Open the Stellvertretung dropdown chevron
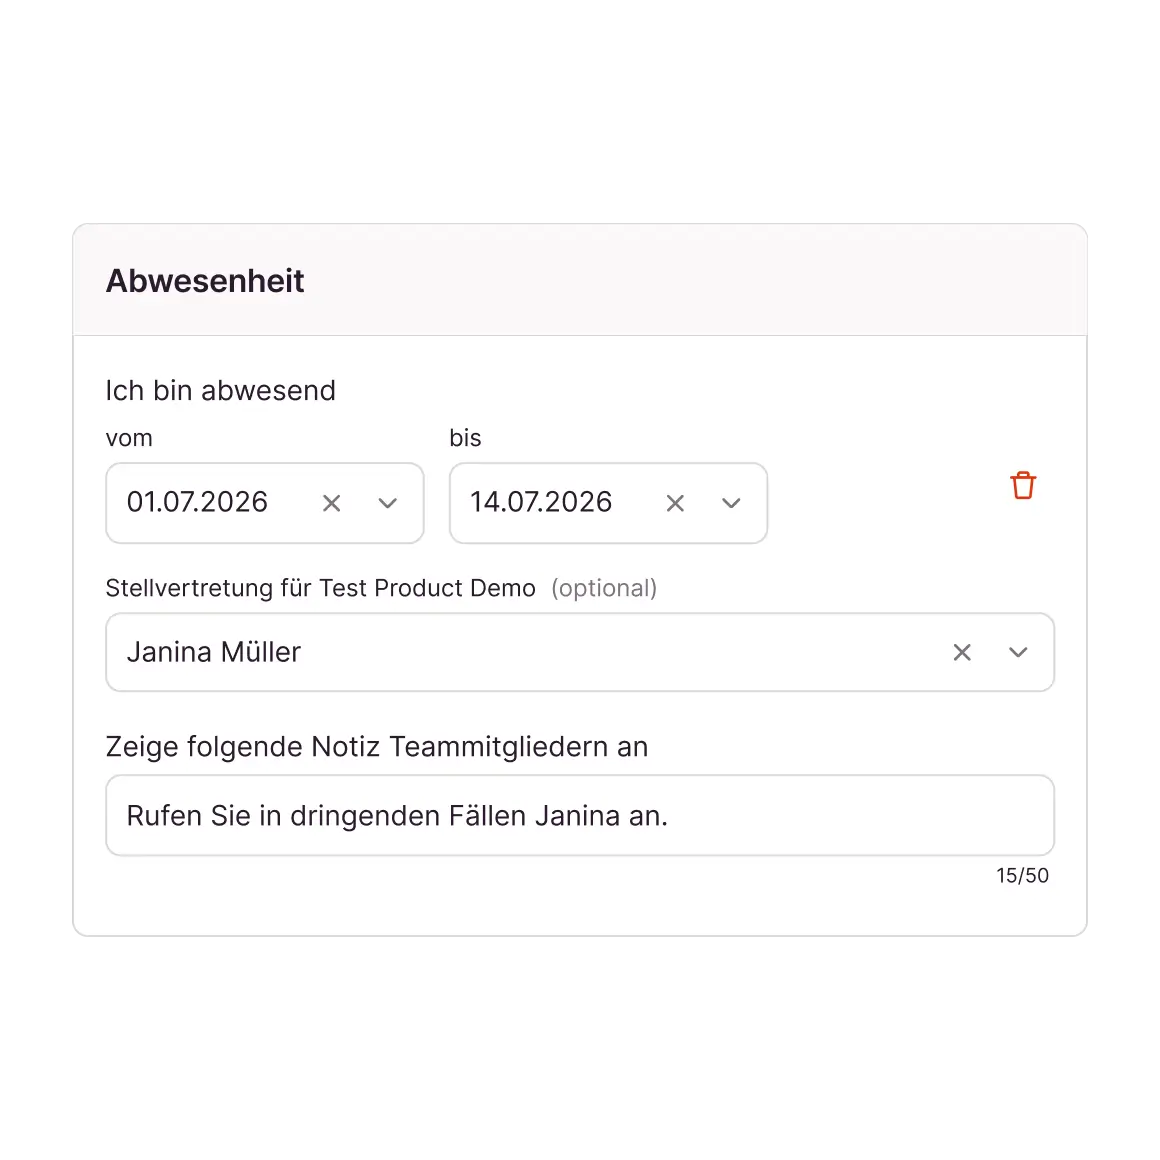The height and width of the screenshot is (1160, 1160). 1018,652
